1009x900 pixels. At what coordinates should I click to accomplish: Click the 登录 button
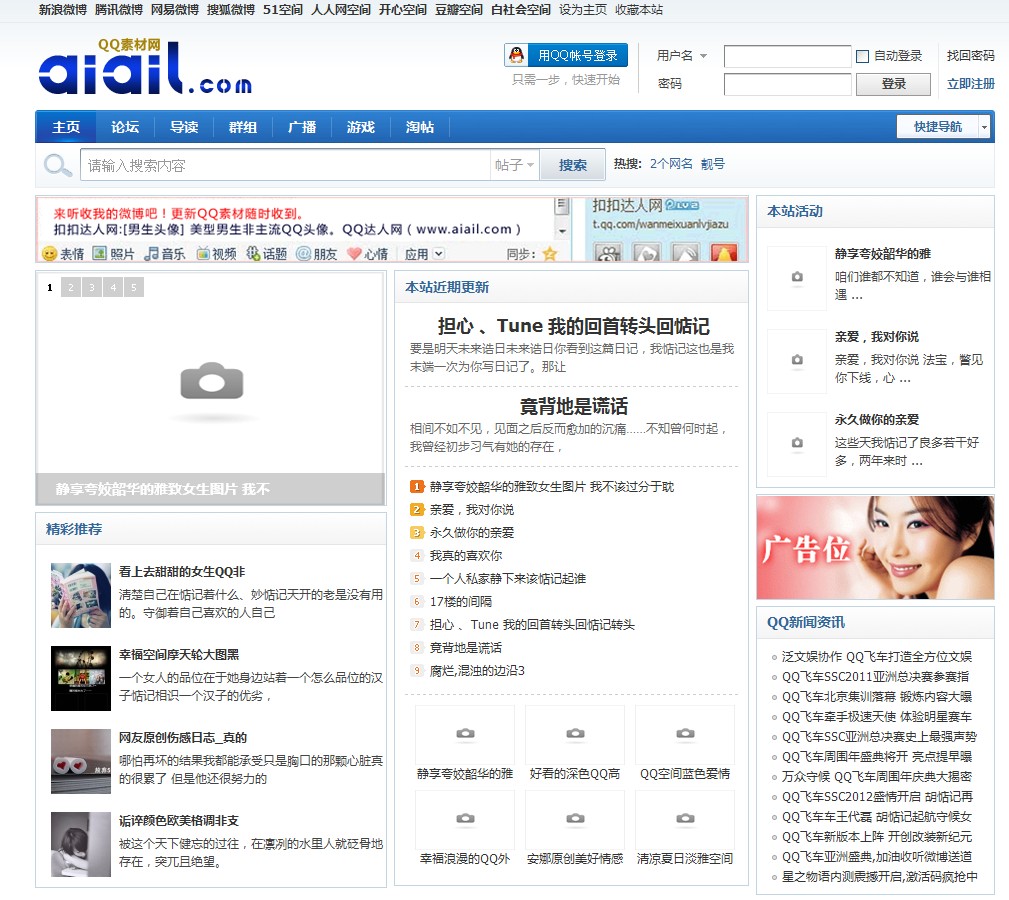coord(893,84)
